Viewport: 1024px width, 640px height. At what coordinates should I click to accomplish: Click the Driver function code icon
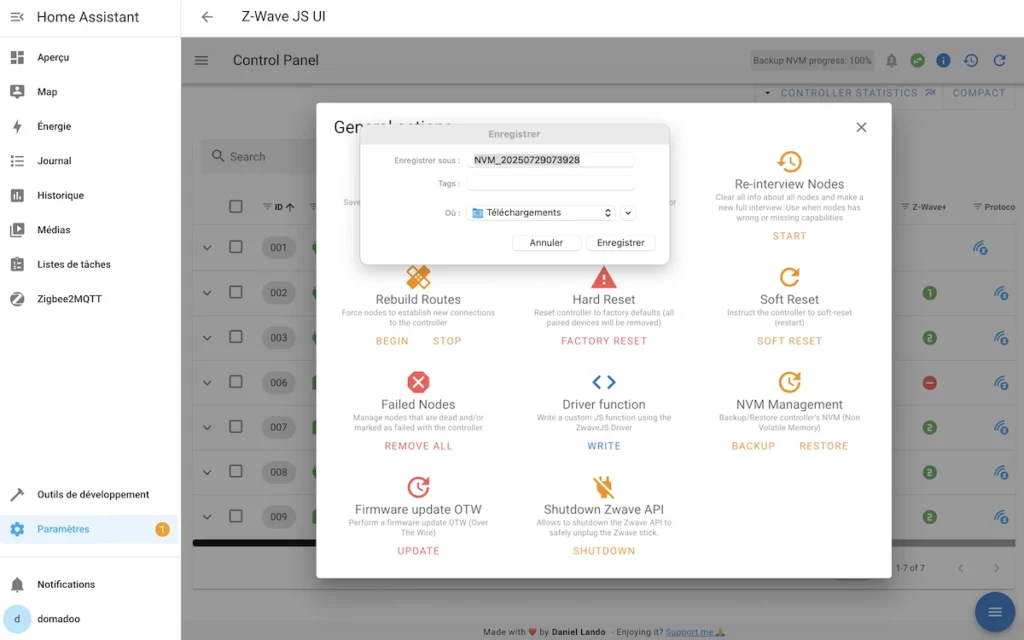pyautogui.click(x=603, y=382)
